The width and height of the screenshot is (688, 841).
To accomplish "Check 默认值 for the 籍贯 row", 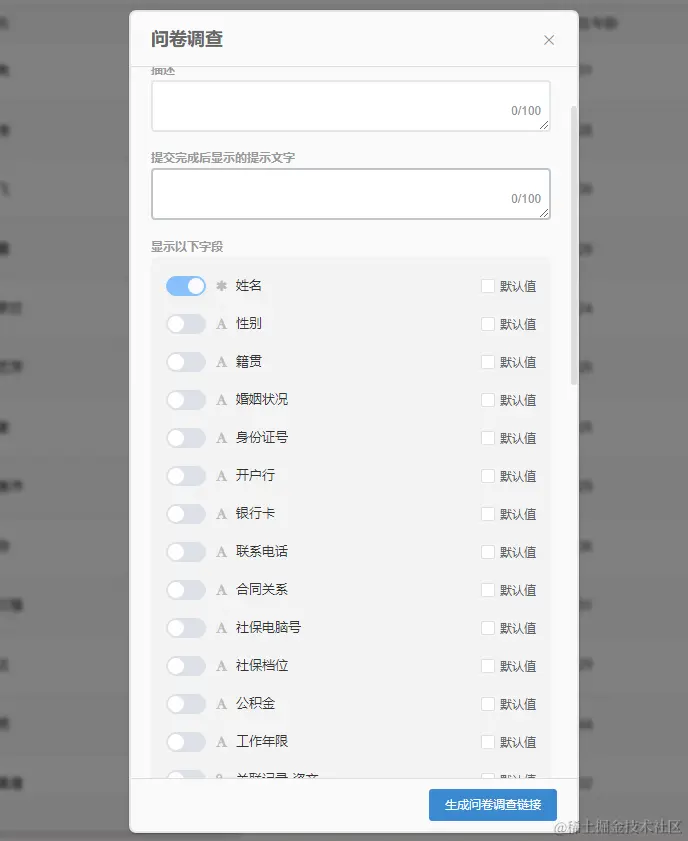I will click(x=488, y=362).
